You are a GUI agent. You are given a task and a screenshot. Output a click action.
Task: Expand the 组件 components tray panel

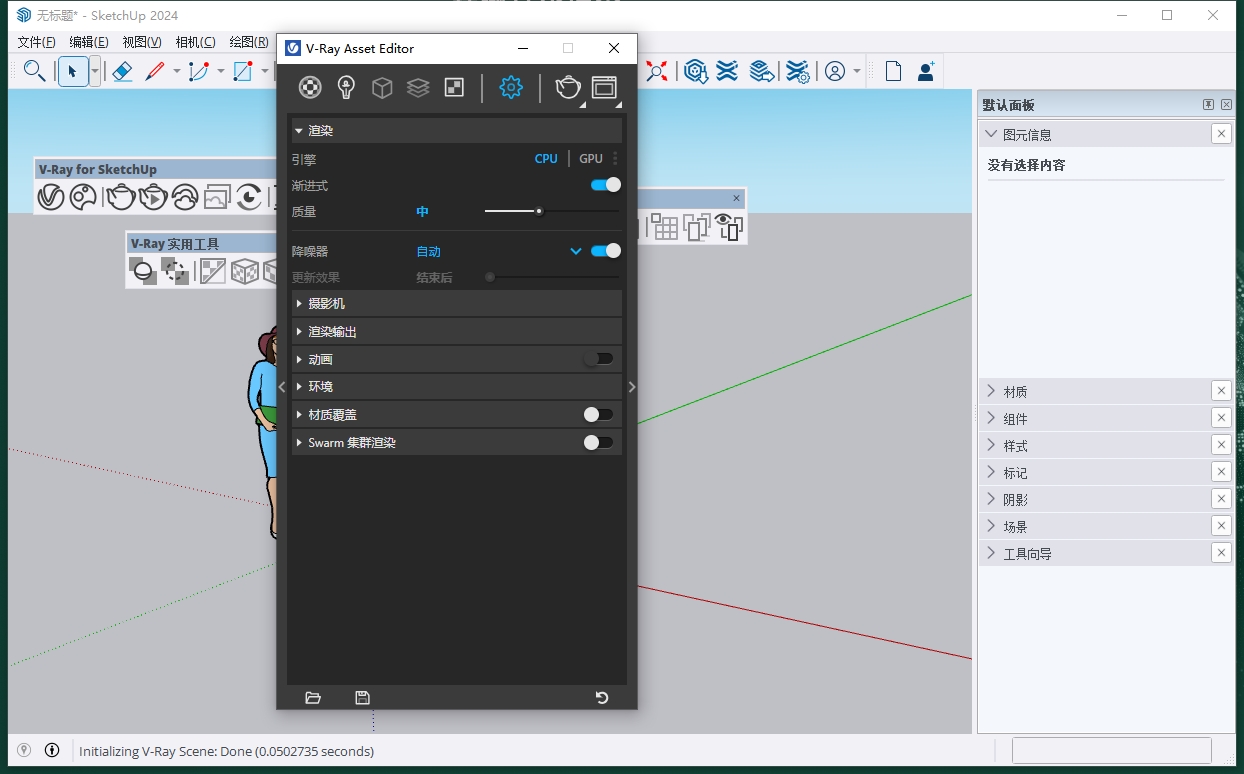click(1094, 418)
